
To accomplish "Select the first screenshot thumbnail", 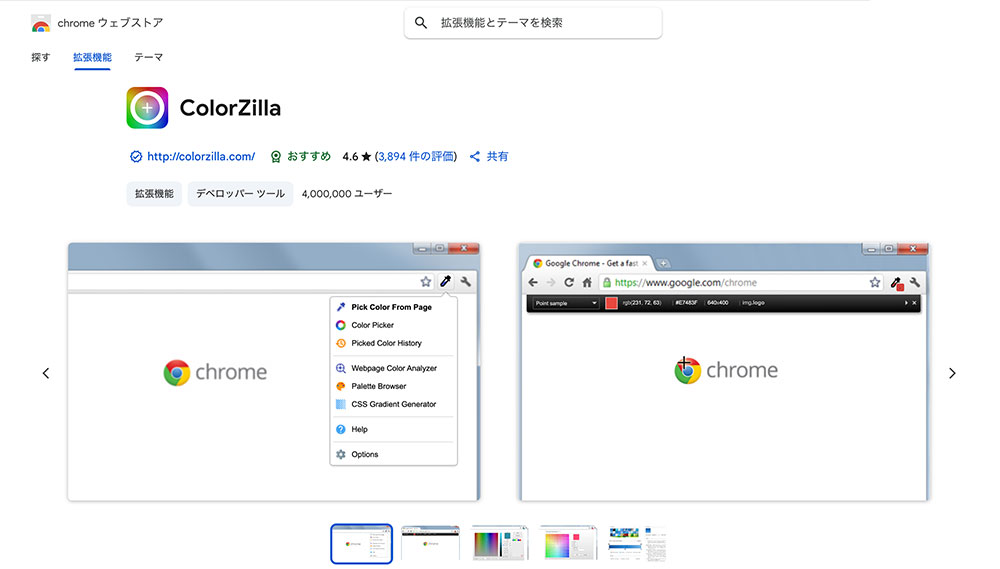I will [x=362, y=543].
